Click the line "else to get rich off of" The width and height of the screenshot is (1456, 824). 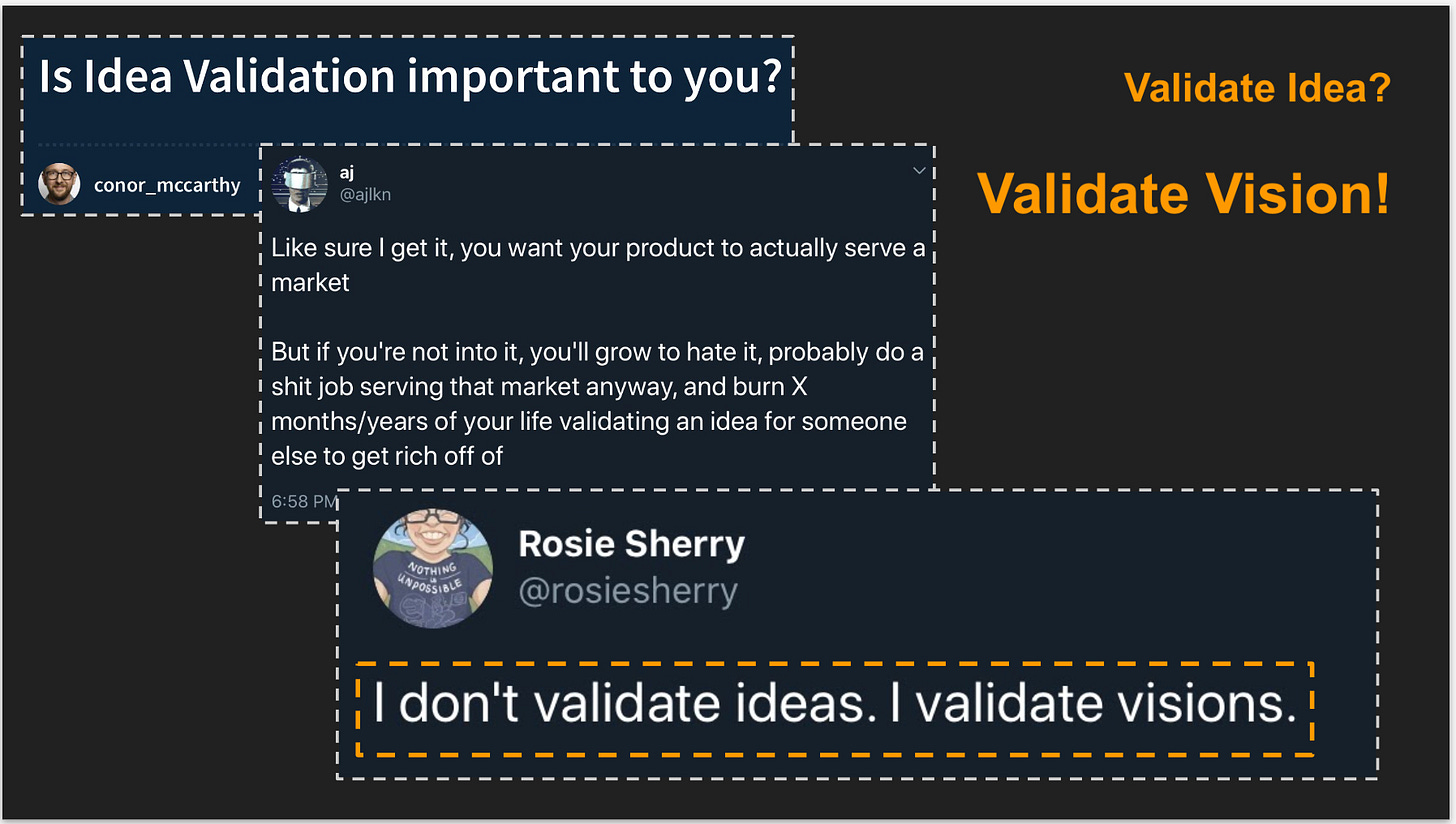(x=387, y=455)
